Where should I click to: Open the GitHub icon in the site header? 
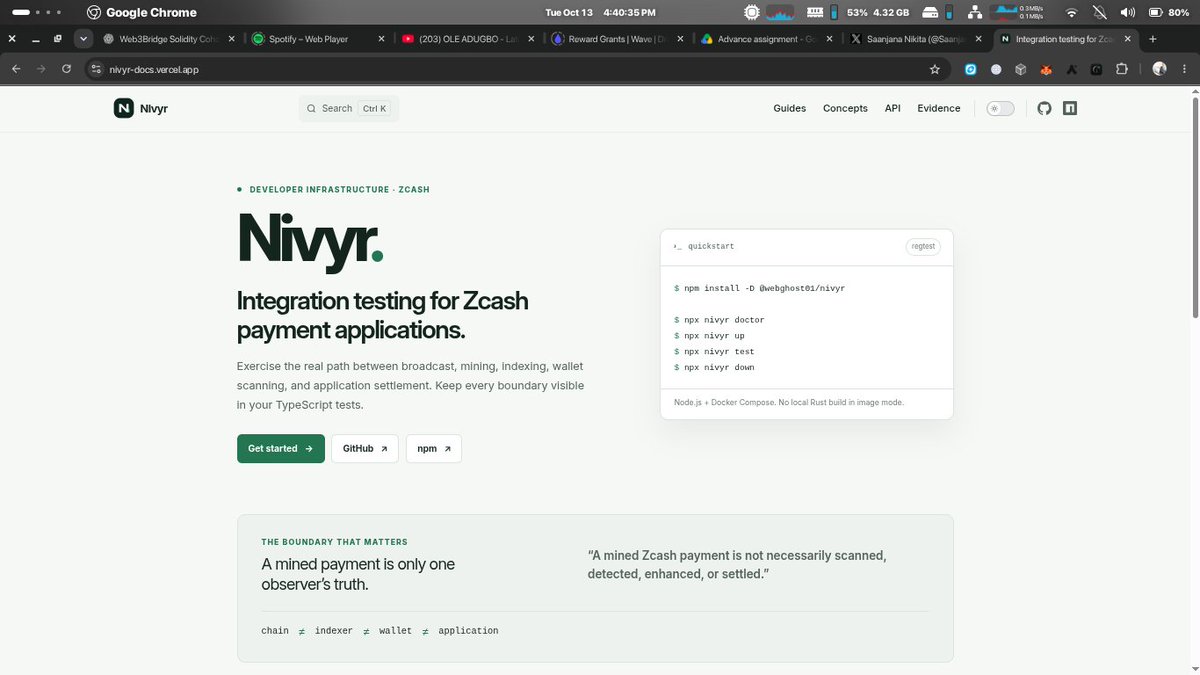click(x=1044, y=108)
